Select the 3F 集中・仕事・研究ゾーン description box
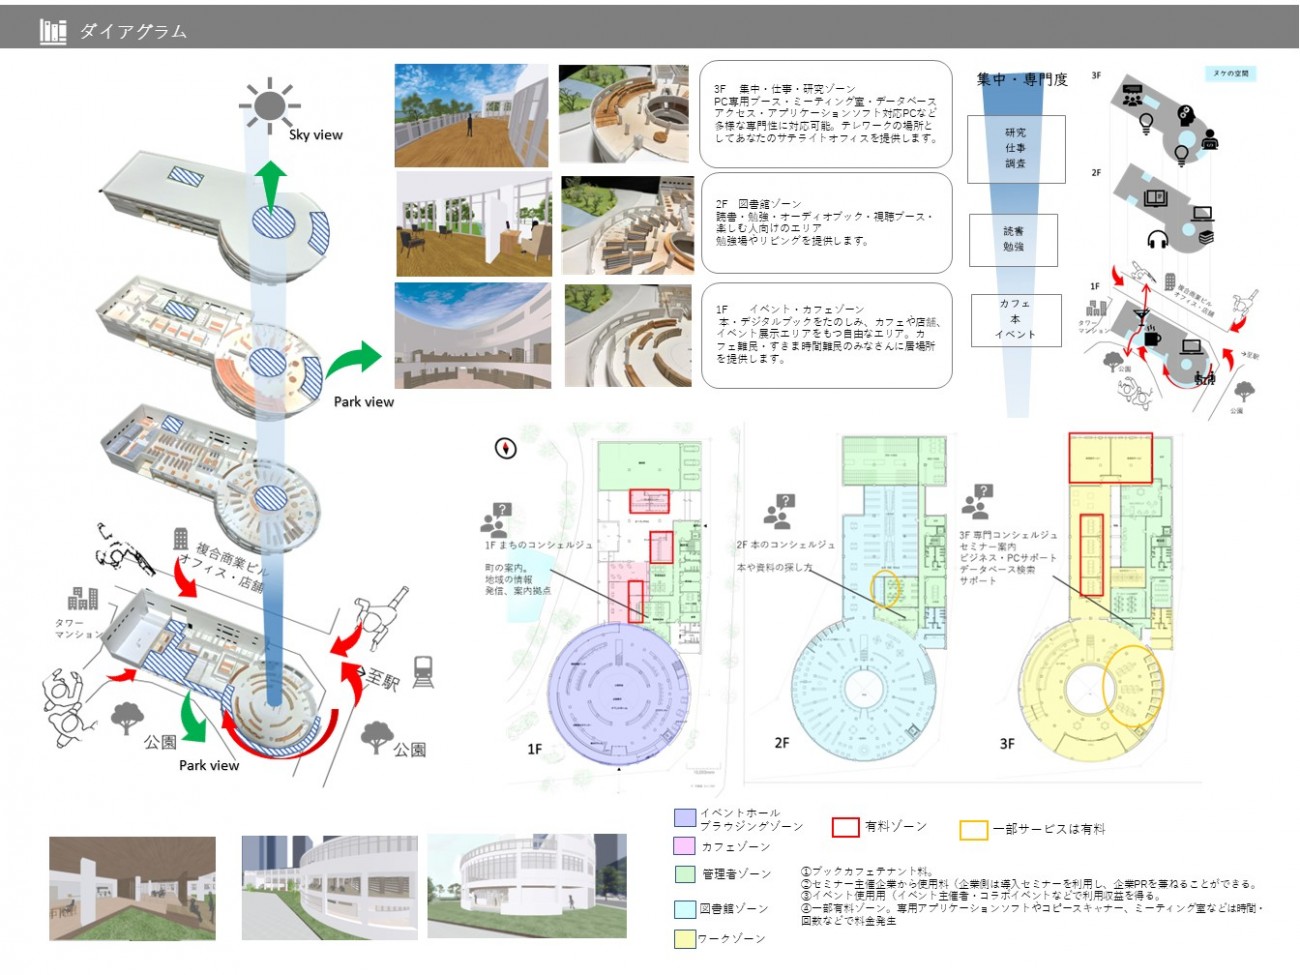 pyautogui.click(x=826, y=114)
